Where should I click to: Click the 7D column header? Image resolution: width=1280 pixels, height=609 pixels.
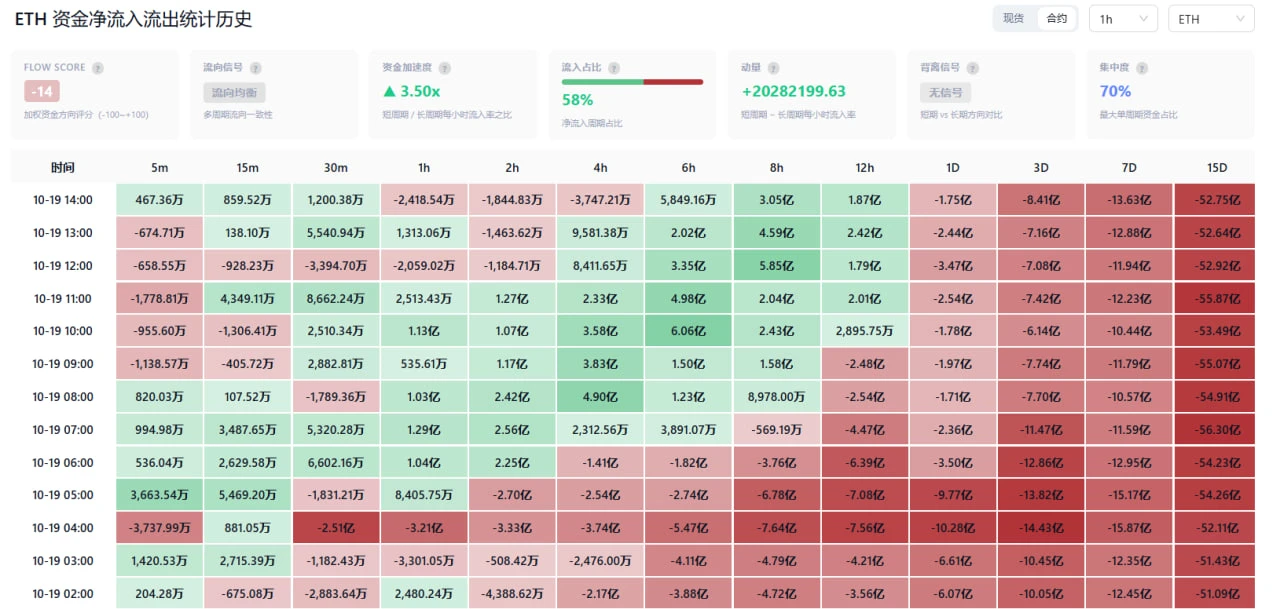coord(1129,167)
